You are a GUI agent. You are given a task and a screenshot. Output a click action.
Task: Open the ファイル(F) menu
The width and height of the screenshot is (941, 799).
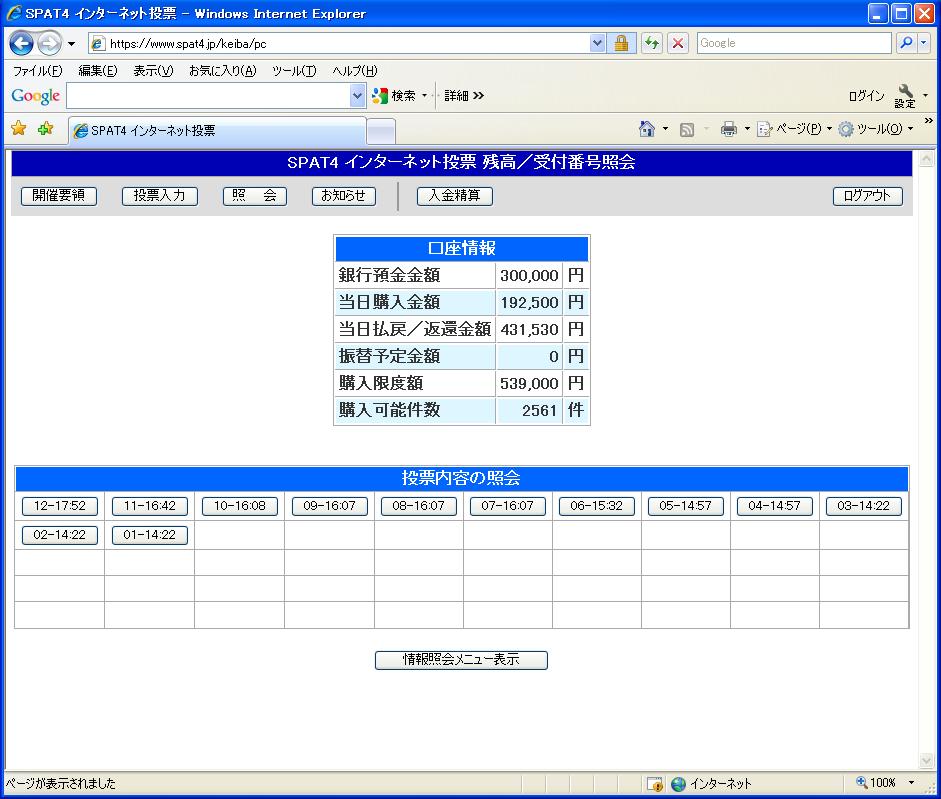(37, 71)
